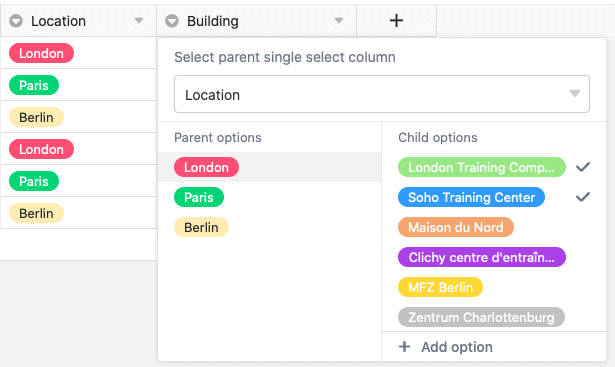615x367 pixels.
Task: Select Berlin under Parent options
Action: click(x=201, y=227)
